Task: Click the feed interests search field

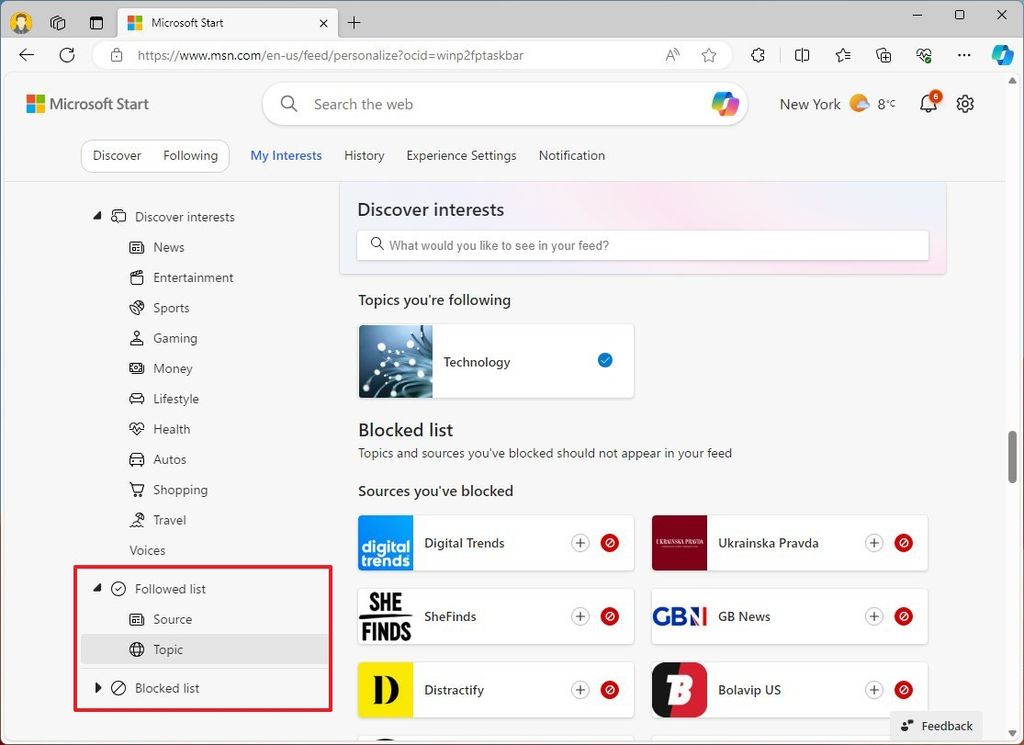Action: pos(641,245)
